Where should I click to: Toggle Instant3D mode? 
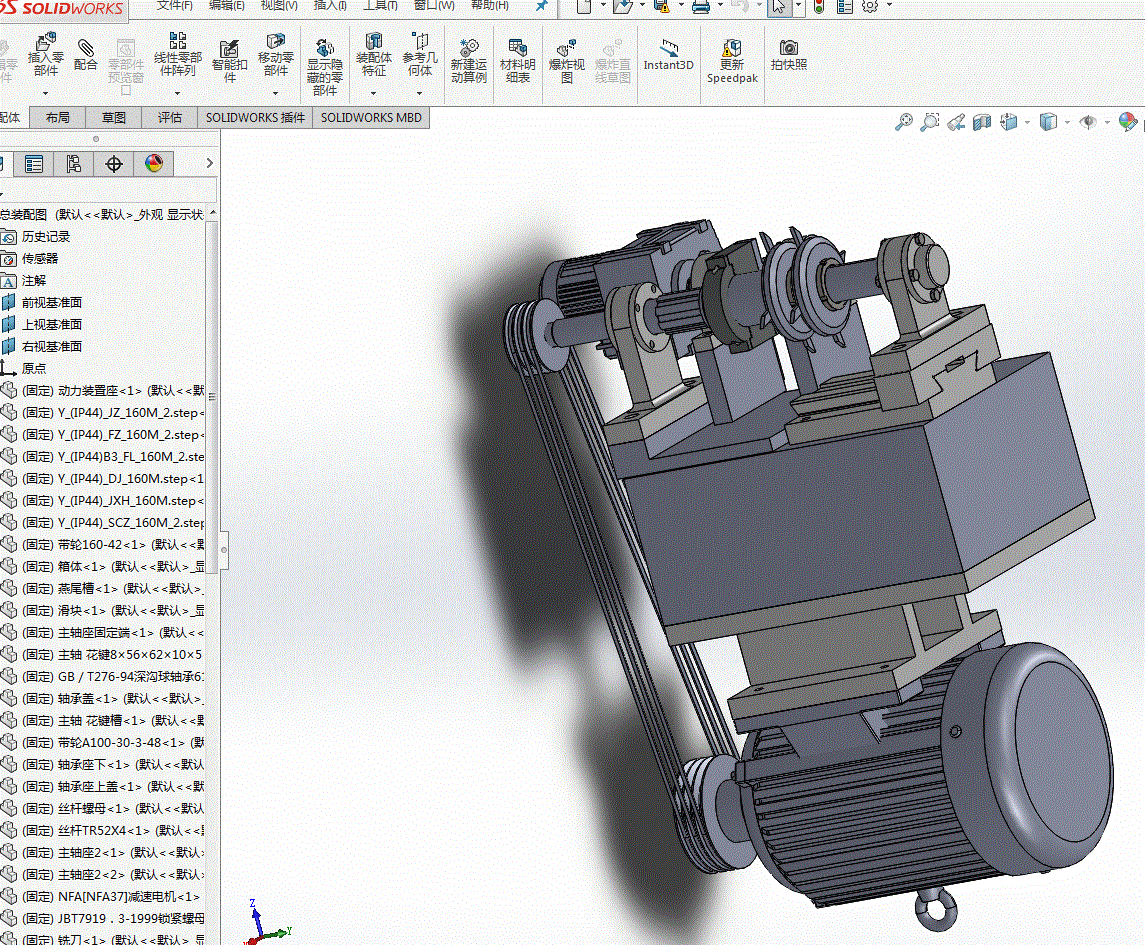(668, 49)
